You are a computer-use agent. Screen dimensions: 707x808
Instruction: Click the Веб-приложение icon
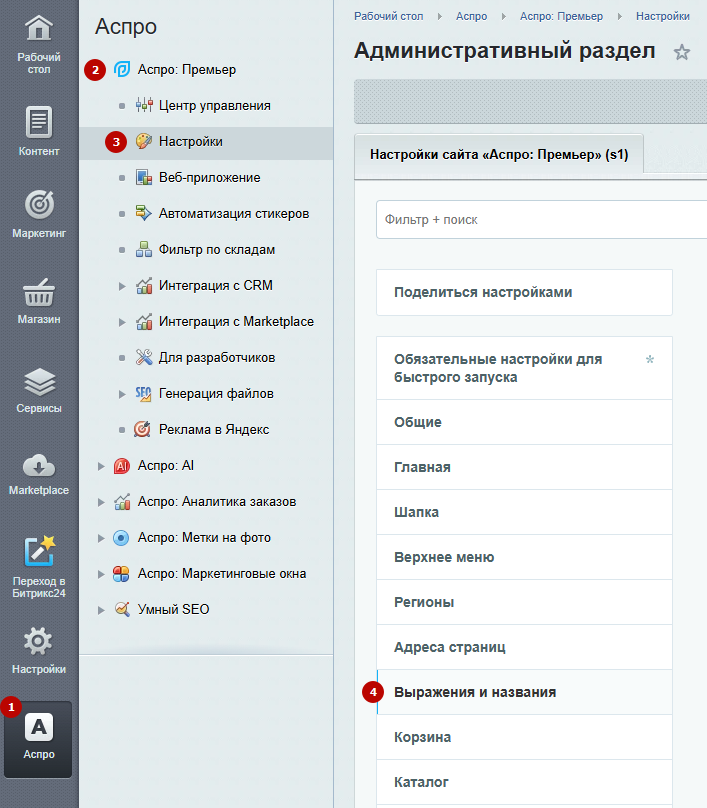[144, 177]
